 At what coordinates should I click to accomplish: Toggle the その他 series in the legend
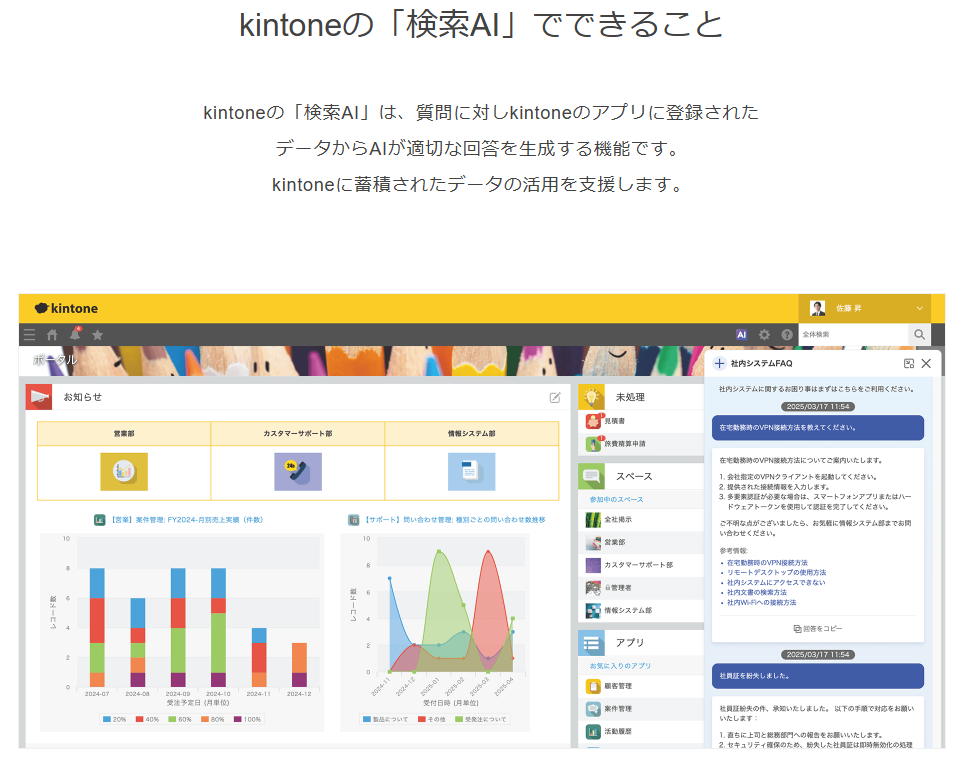click(432, 720)
